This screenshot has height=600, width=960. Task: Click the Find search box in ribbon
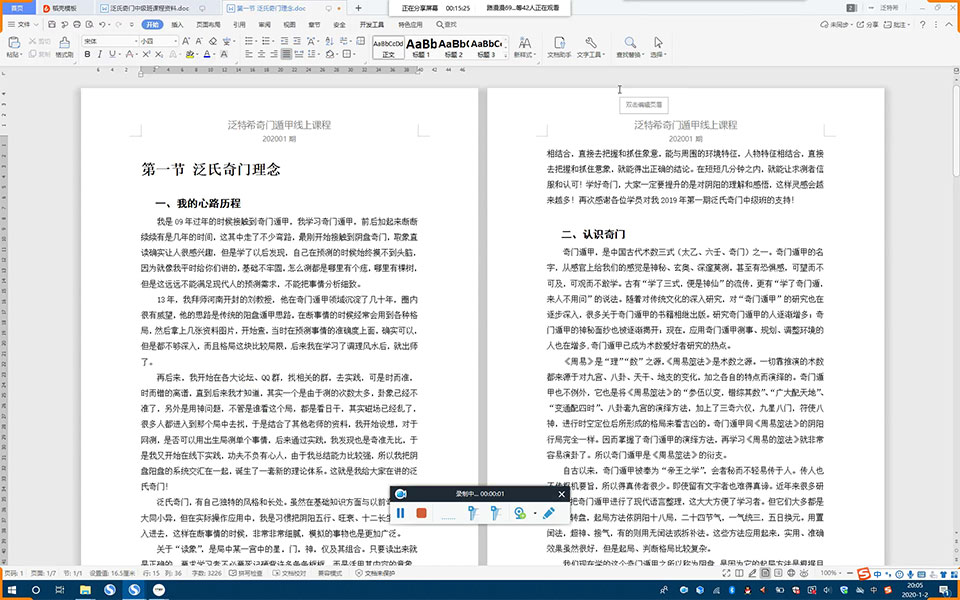point(446,24)
